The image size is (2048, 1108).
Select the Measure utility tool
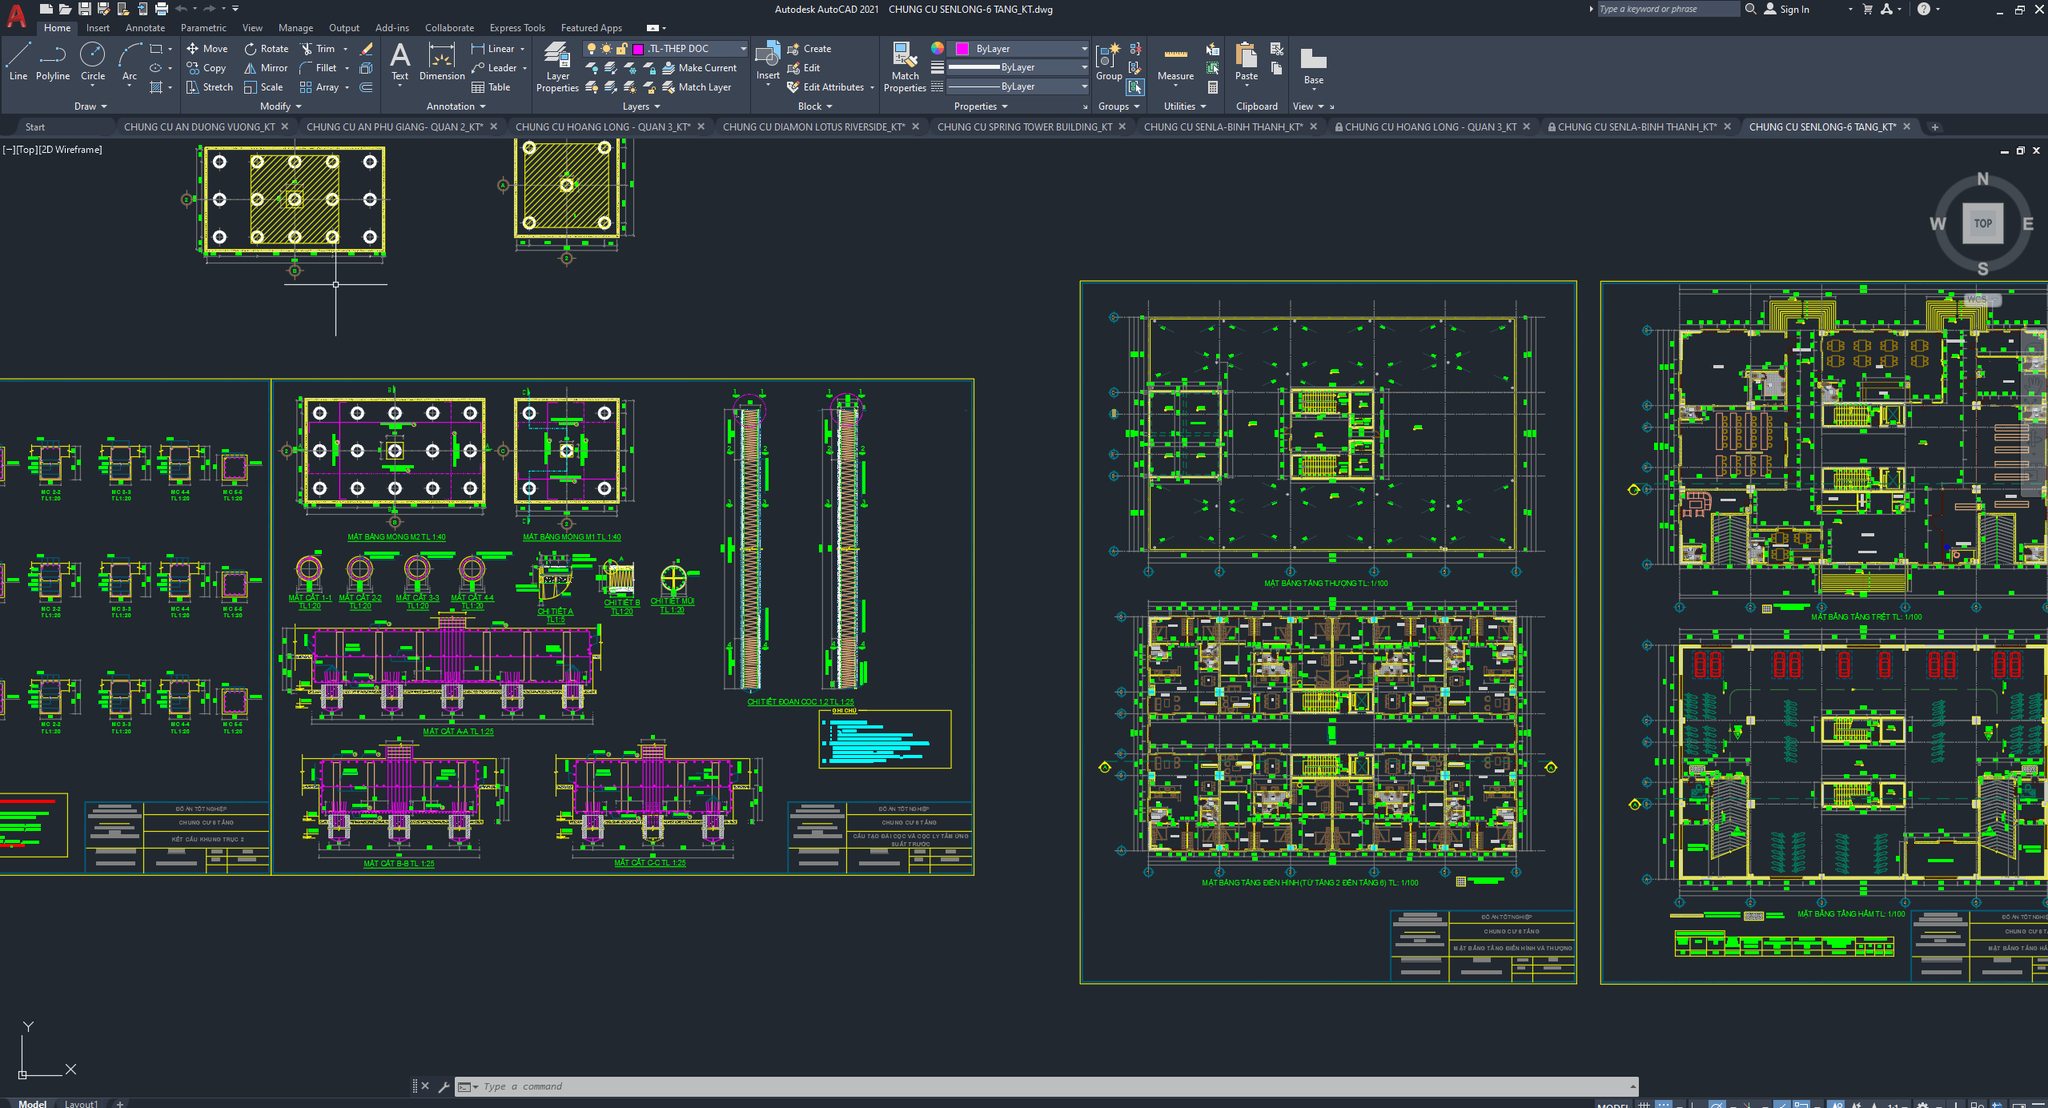click(1175, 62)
